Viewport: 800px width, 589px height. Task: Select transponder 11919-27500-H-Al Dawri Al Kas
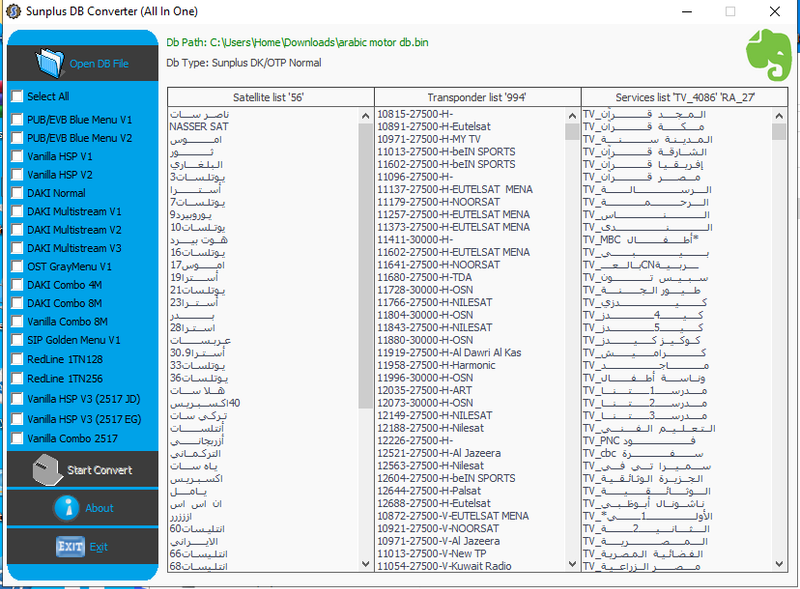click(x=449, y=353)
